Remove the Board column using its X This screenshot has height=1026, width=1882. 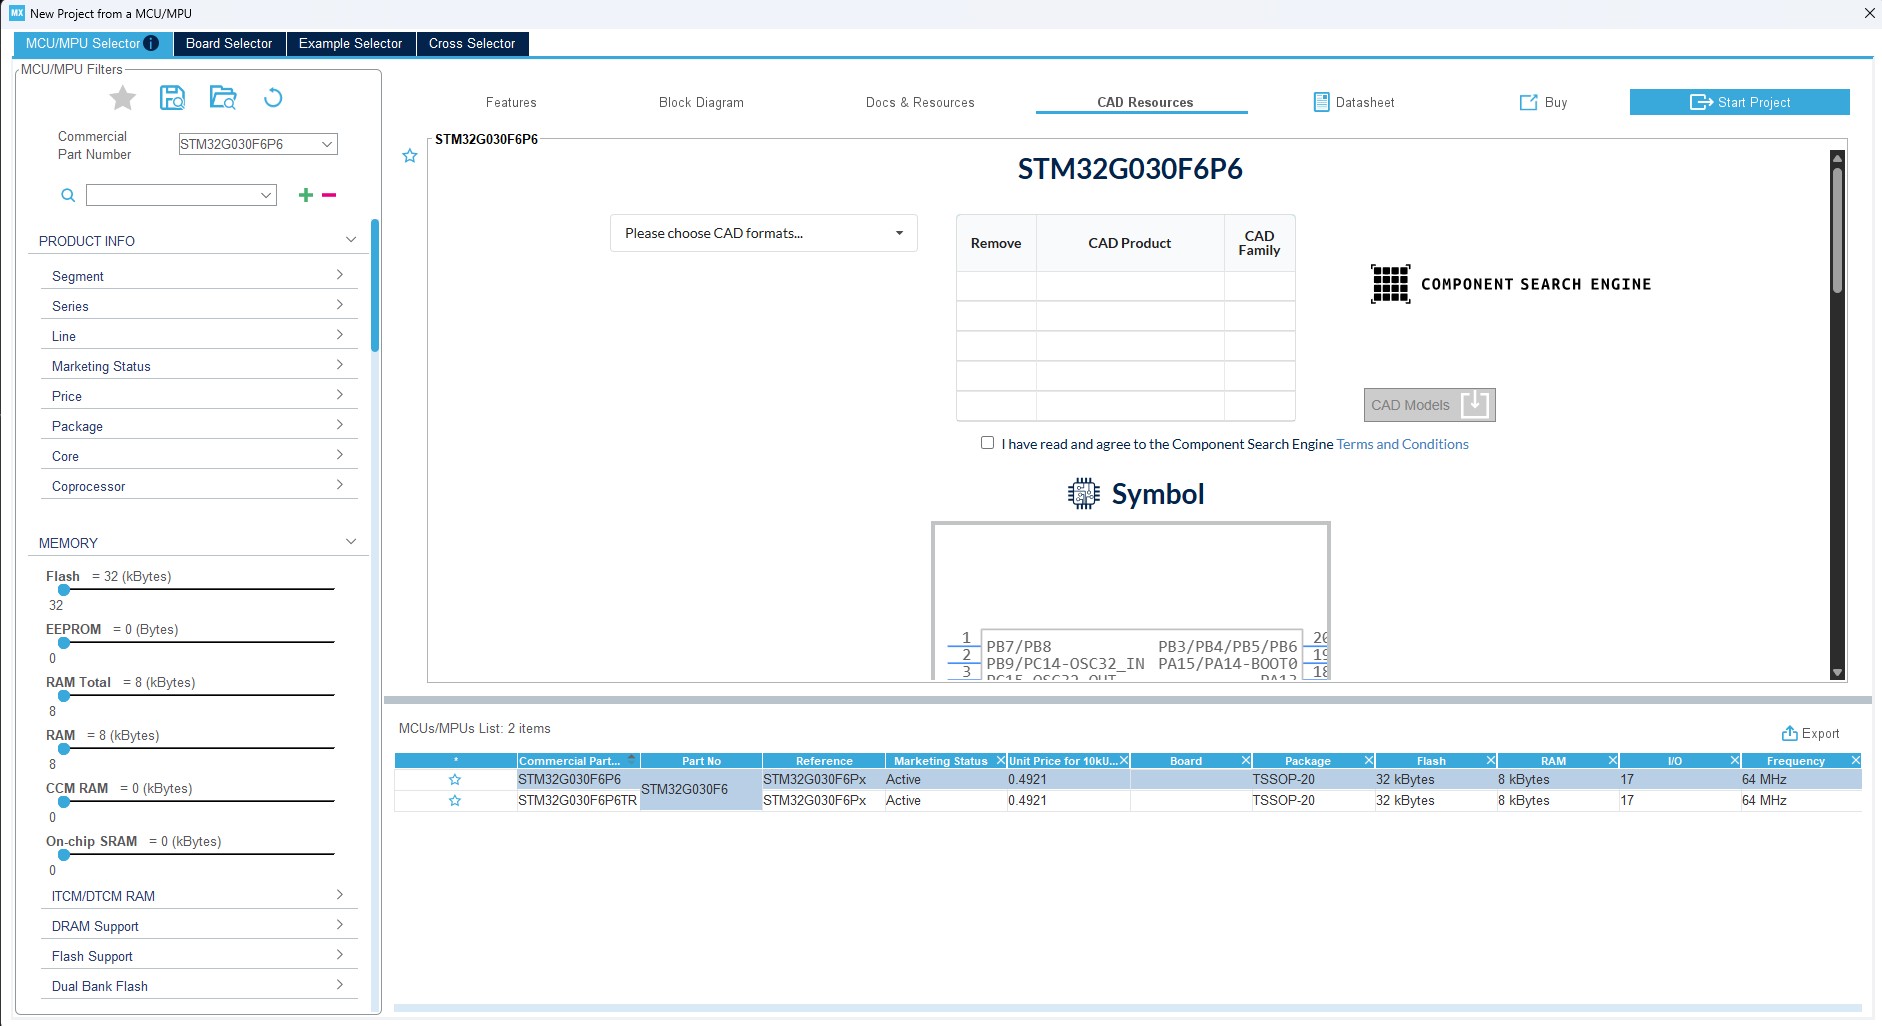pos(1246,761)
